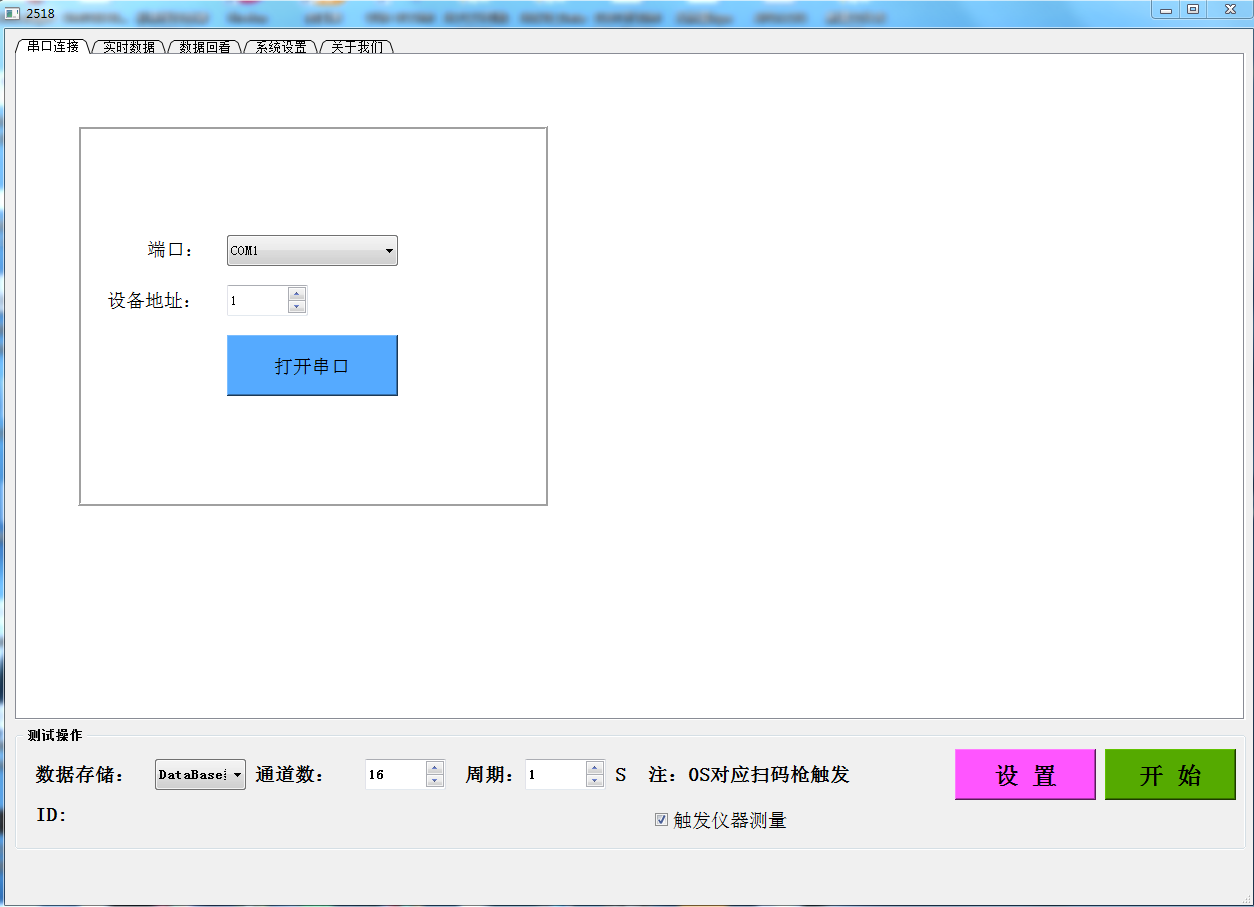Increase 通道数 using the up arrow
The height and width of the screenshot is (907, 1254).
[x=434, y=768]
